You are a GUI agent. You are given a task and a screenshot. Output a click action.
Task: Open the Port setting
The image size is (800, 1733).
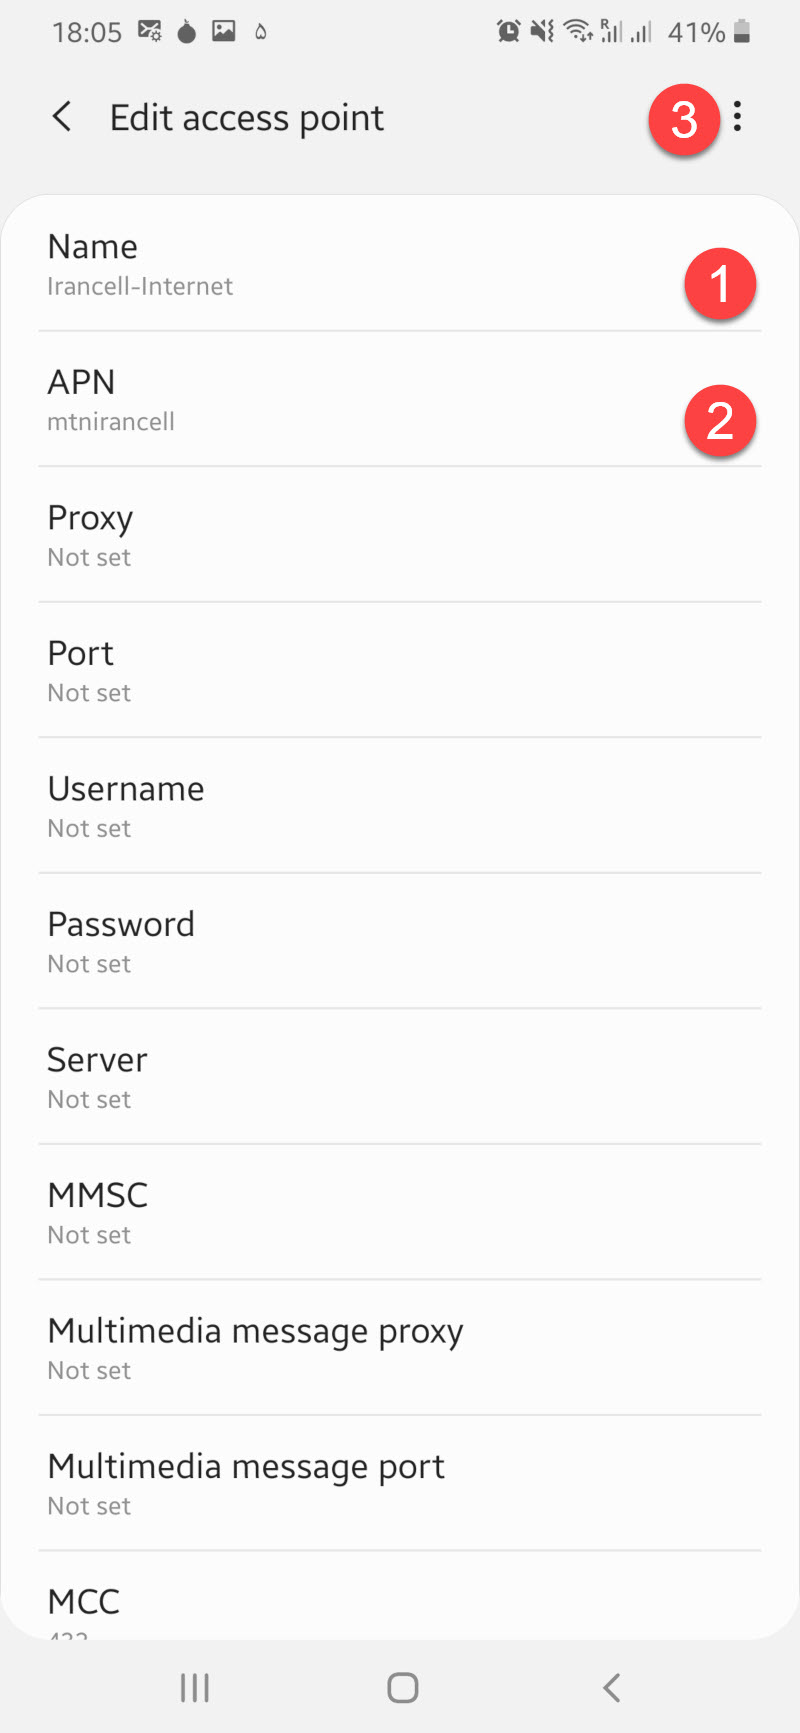400,671
